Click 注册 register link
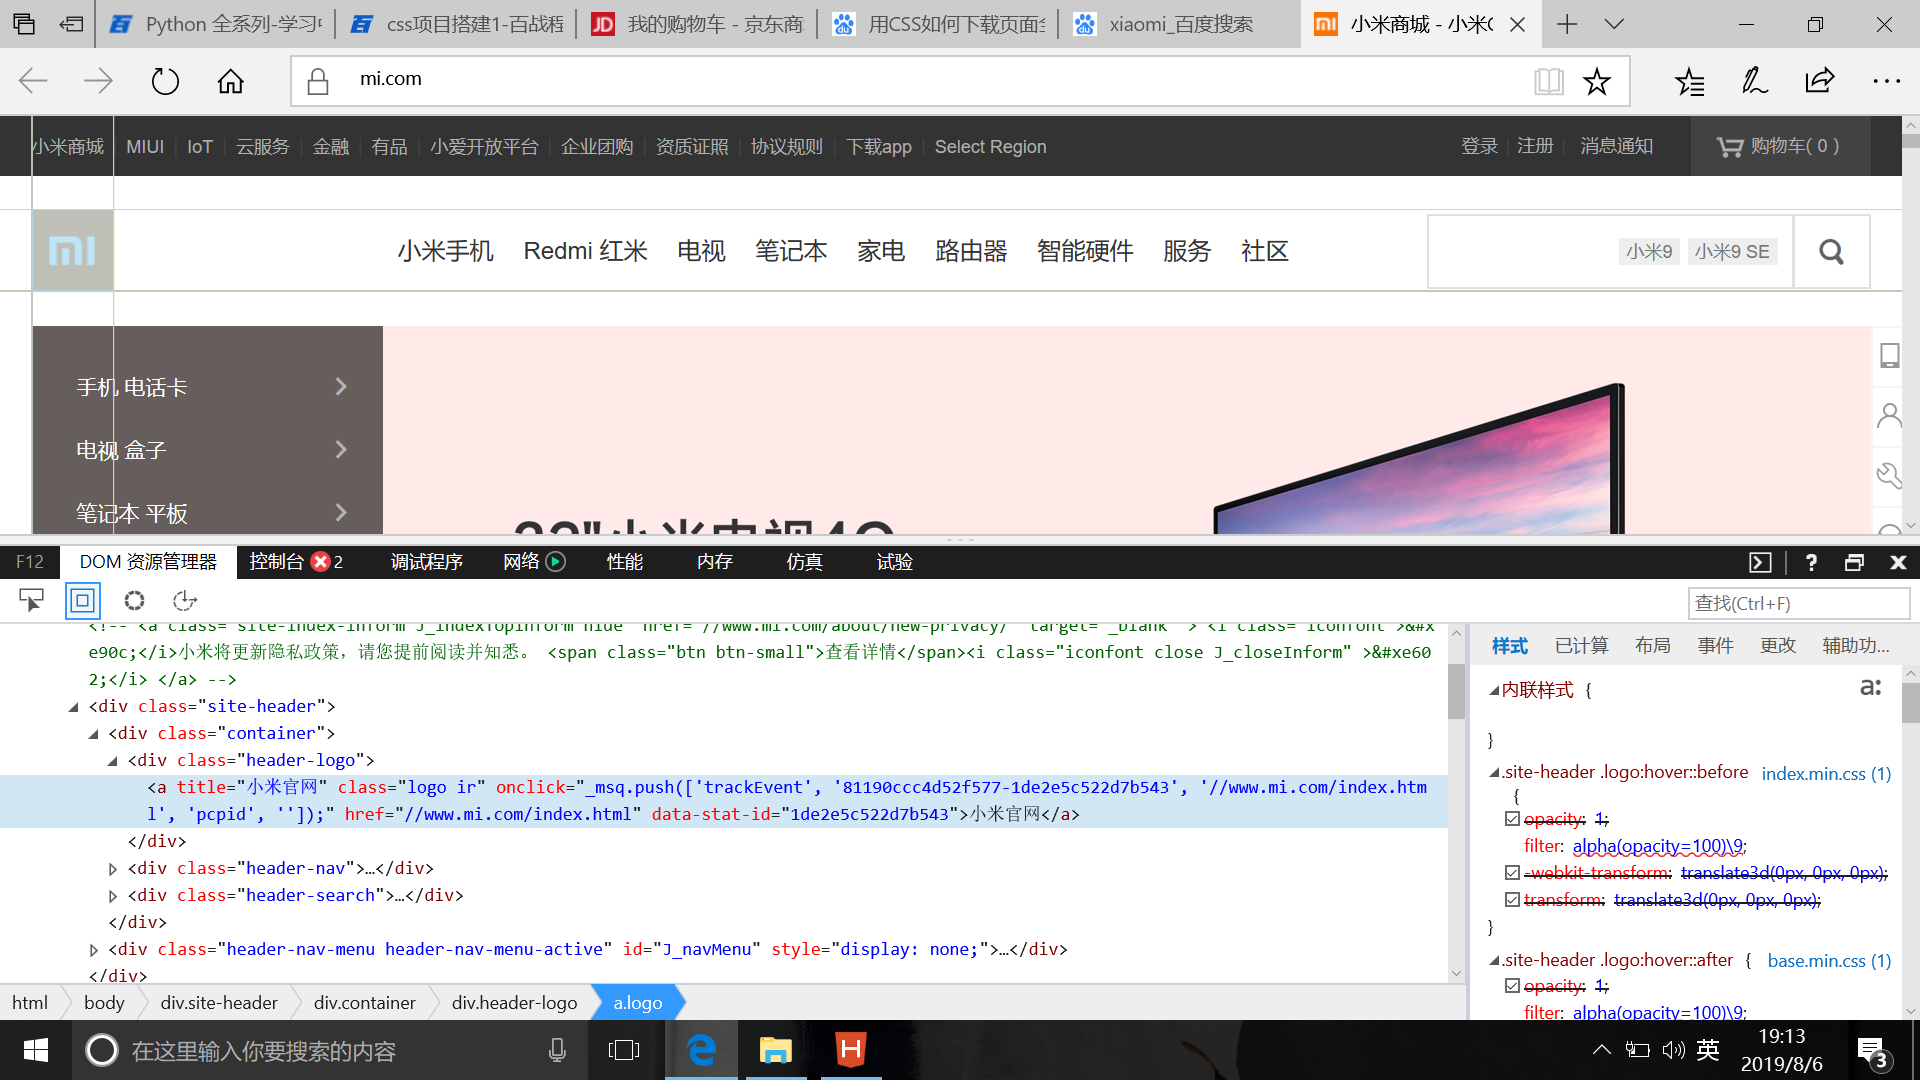The image size is (1920, 1080). (x=1535, y=146)
